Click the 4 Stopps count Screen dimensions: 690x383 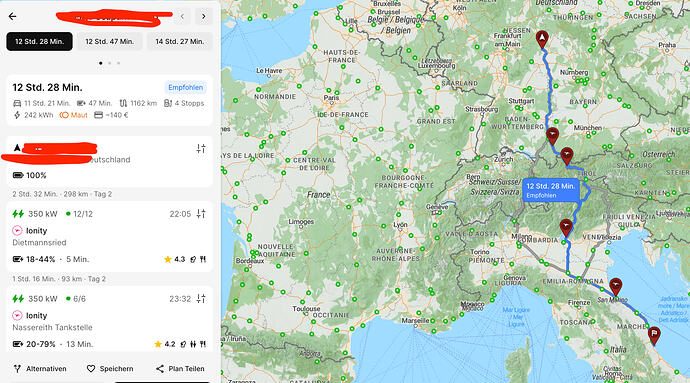click(x=184, y=103)
